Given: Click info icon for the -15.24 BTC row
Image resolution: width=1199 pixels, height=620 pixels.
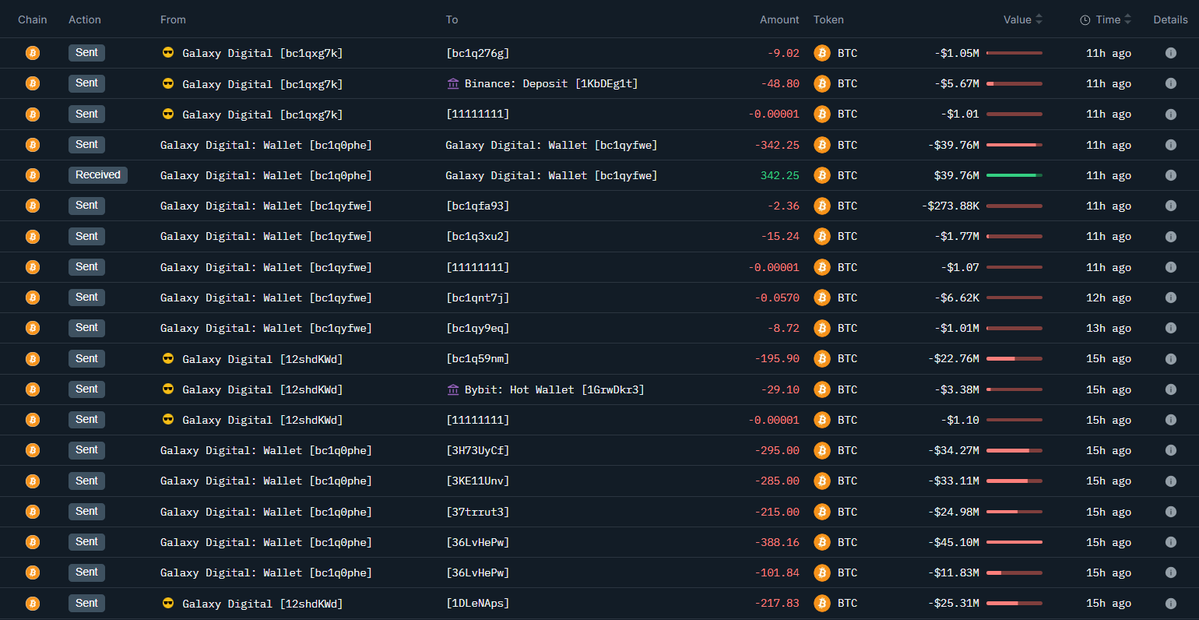Looking at the screenshot, I should (x=1170, y=236).
